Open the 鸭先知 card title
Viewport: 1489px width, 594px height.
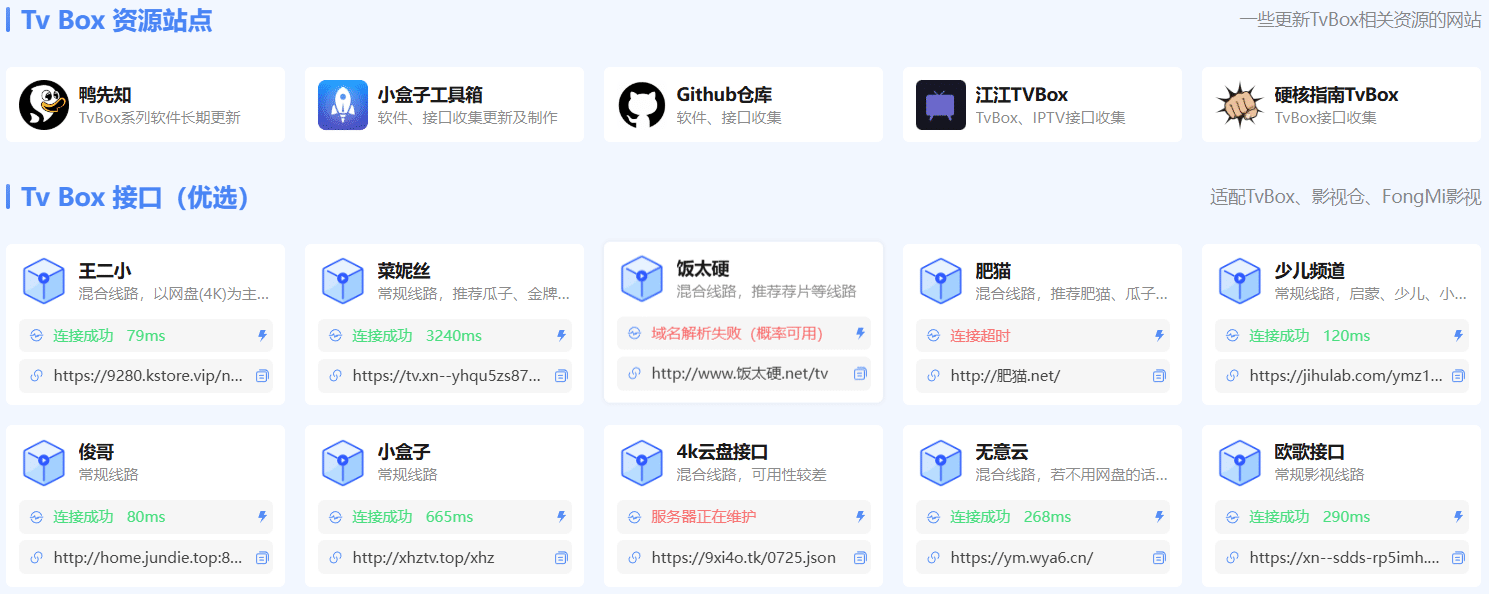tap(105, 95)
